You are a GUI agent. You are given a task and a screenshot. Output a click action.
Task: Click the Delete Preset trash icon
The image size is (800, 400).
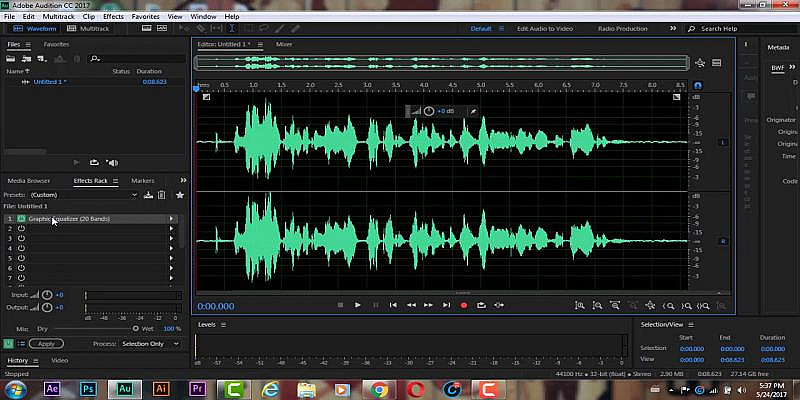(x=162, y=195)
